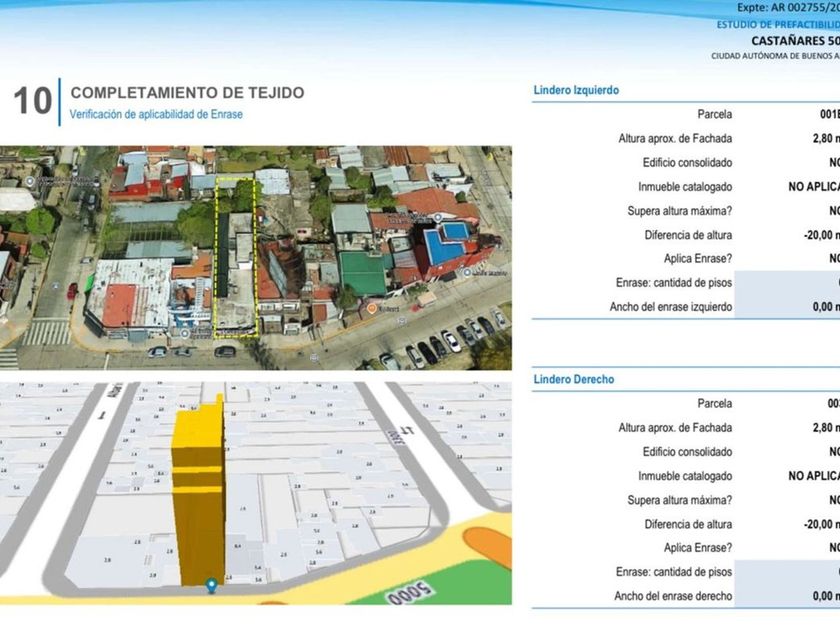Click 'Altura aprox. de Fachada' under Lindero Derecho
Image resolution: width=840 pixels, height=630 pixels.
[675, 428]
